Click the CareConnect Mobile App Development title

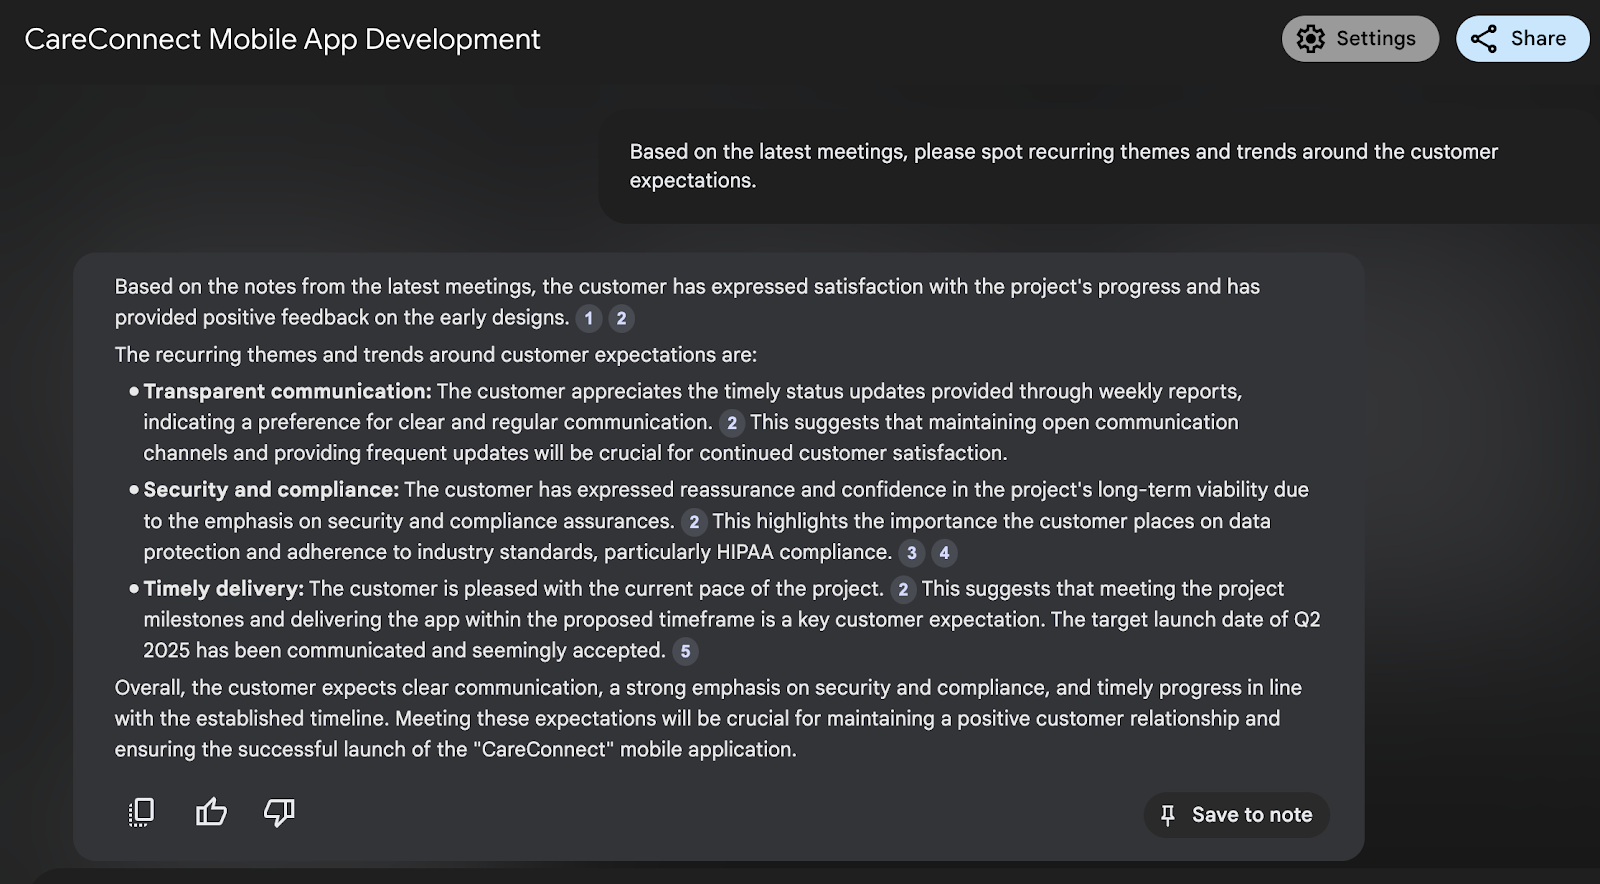pos(282,39)
